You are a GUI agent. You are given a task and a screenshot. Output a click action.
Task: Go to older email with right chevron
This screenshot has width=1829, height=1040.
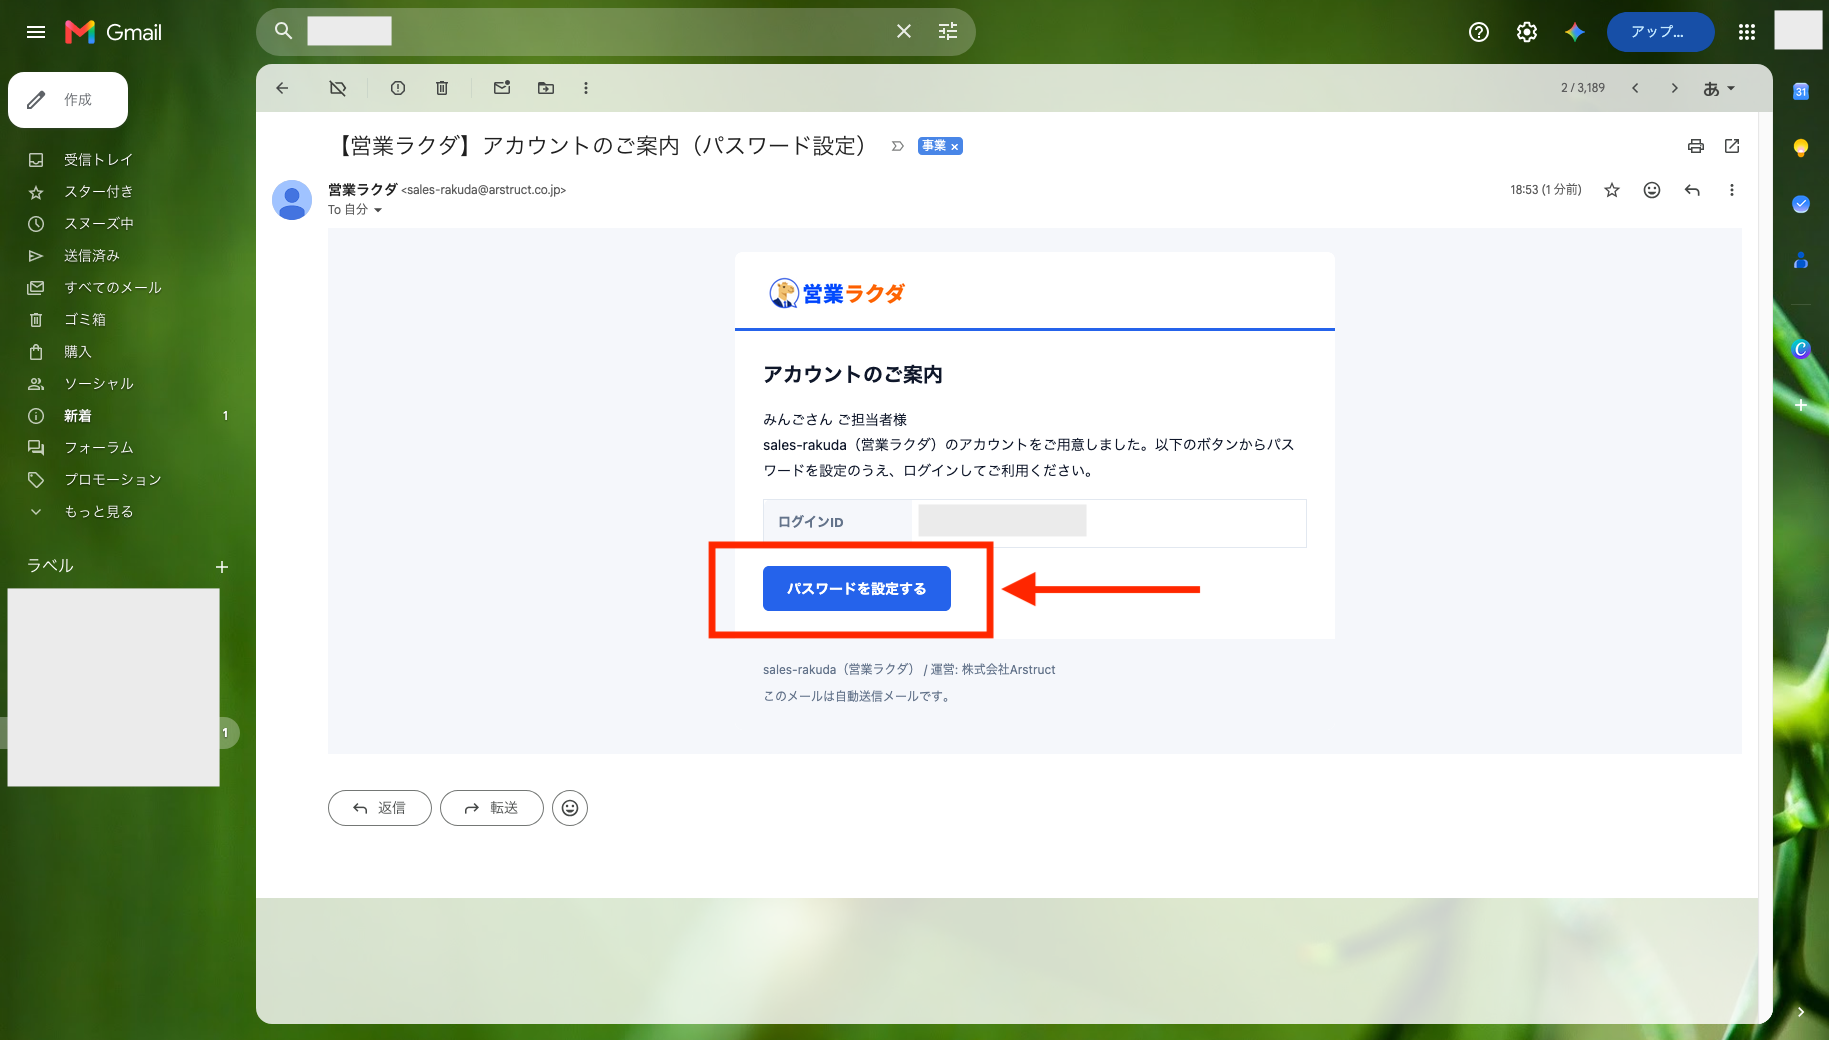tap(1675, 88)
